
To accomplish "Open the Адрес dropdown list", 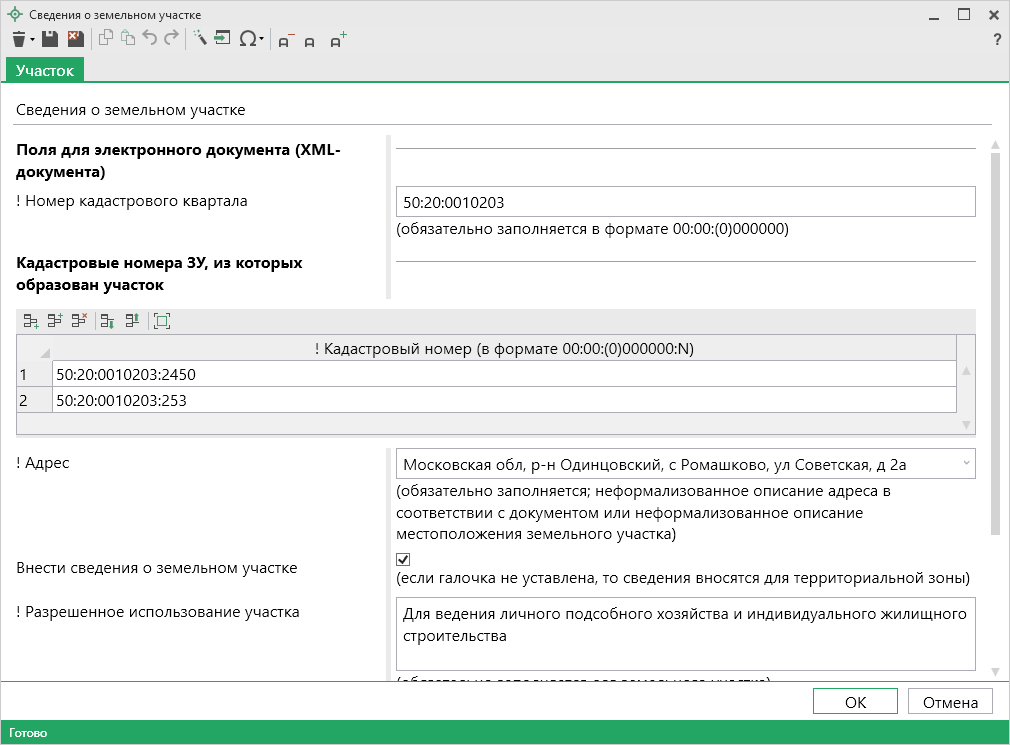I will [965, 463].
